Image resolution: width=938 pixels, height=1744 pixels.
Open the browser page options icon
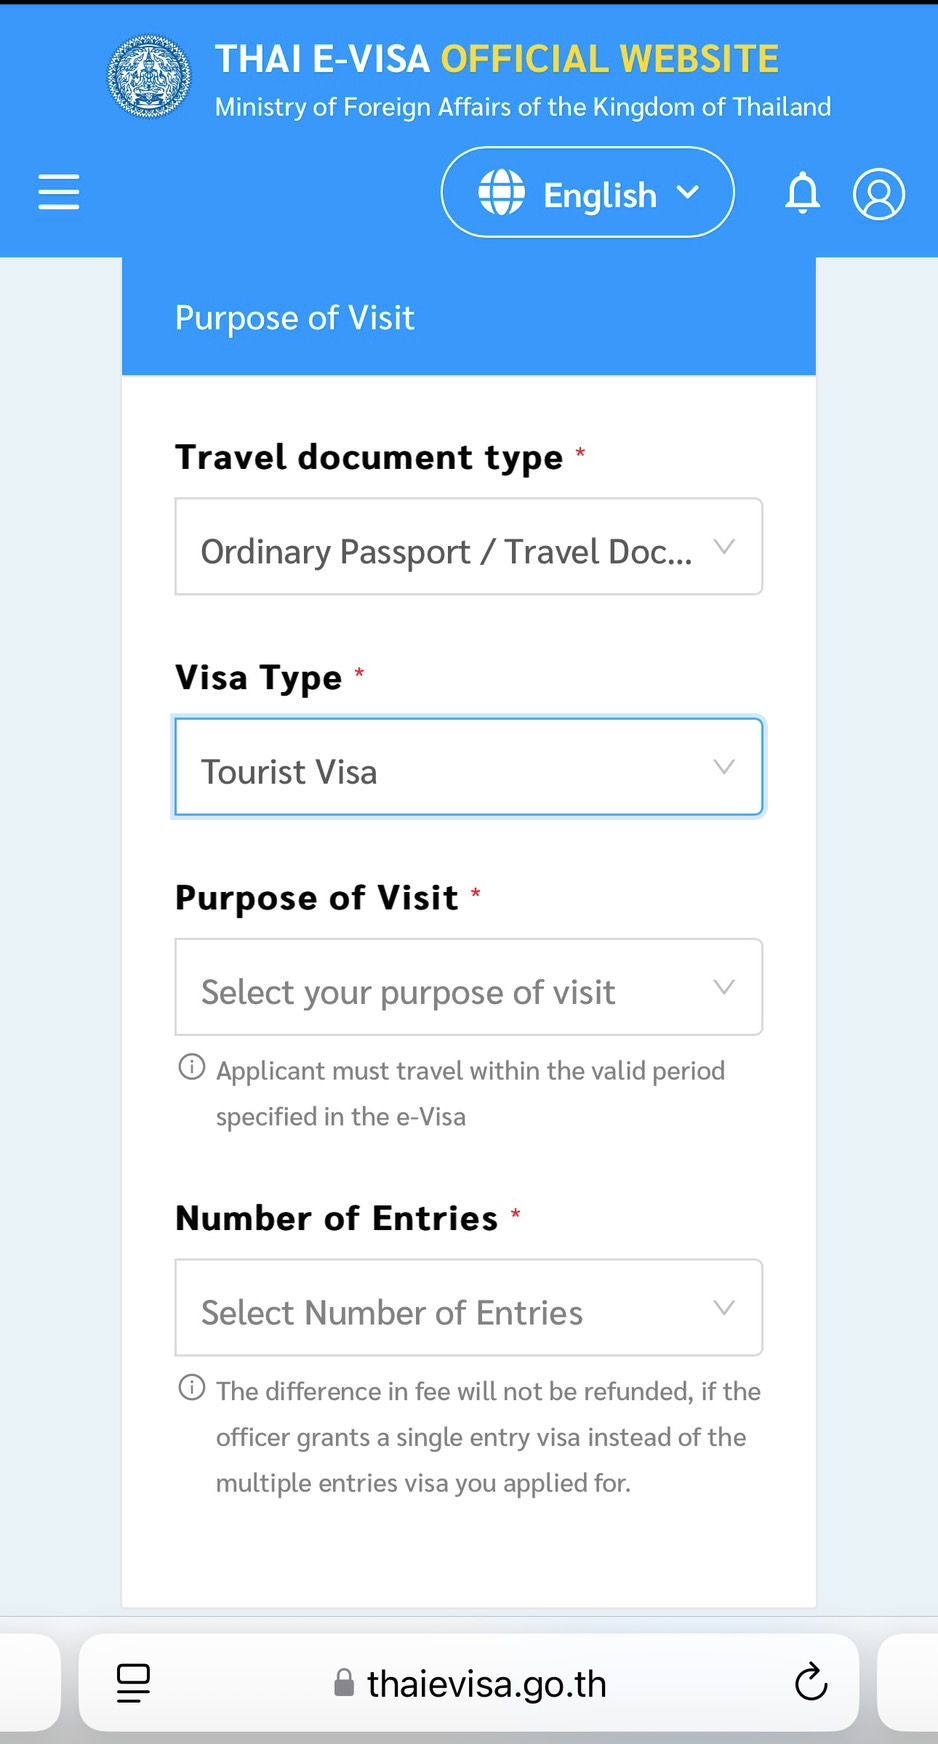tap(133, 1682)
